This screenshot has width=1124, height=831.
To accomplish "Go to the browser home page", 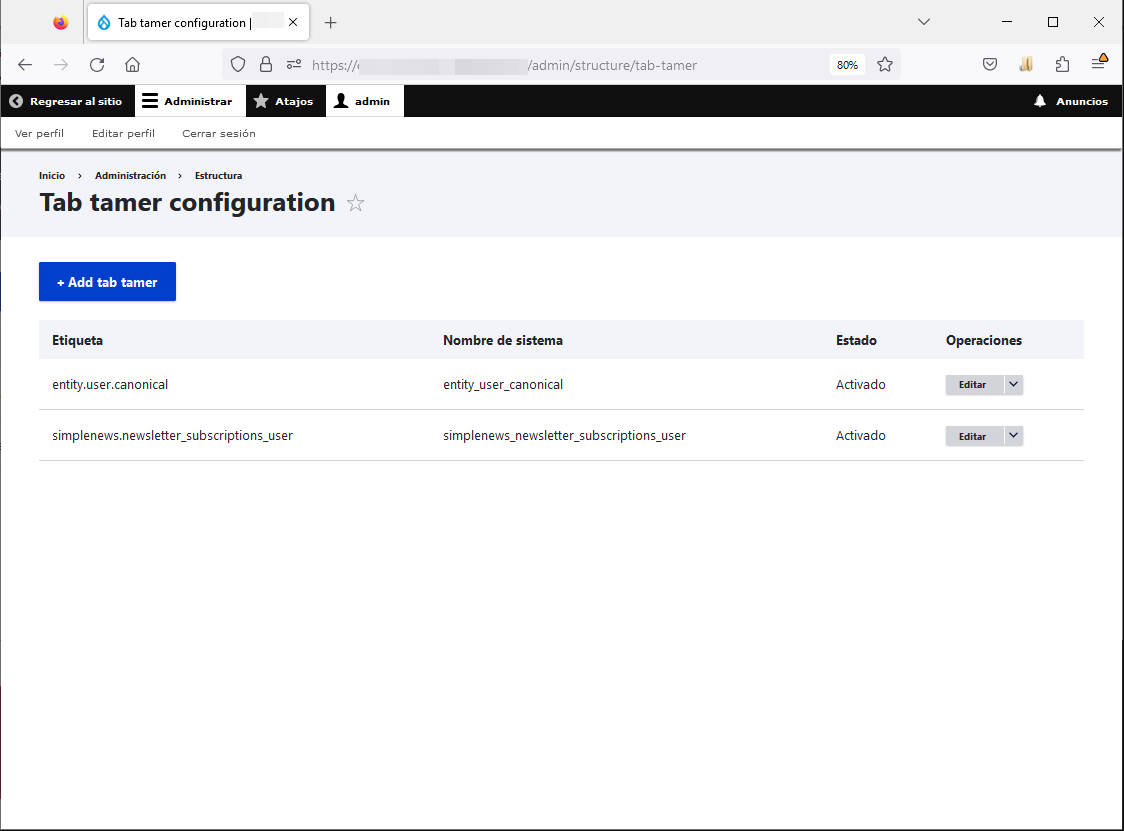I will click(133, 65).
